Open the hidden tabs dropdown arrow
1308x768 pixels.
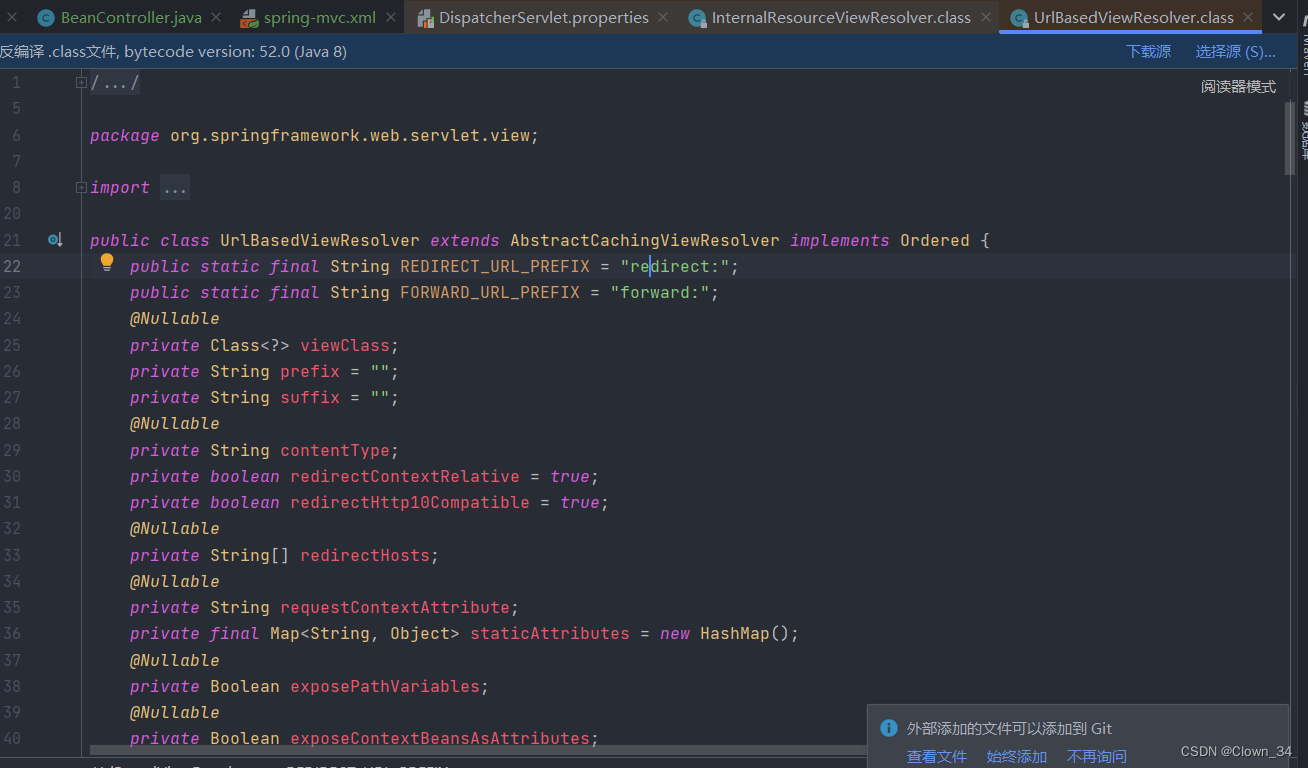coord(1279,17)
